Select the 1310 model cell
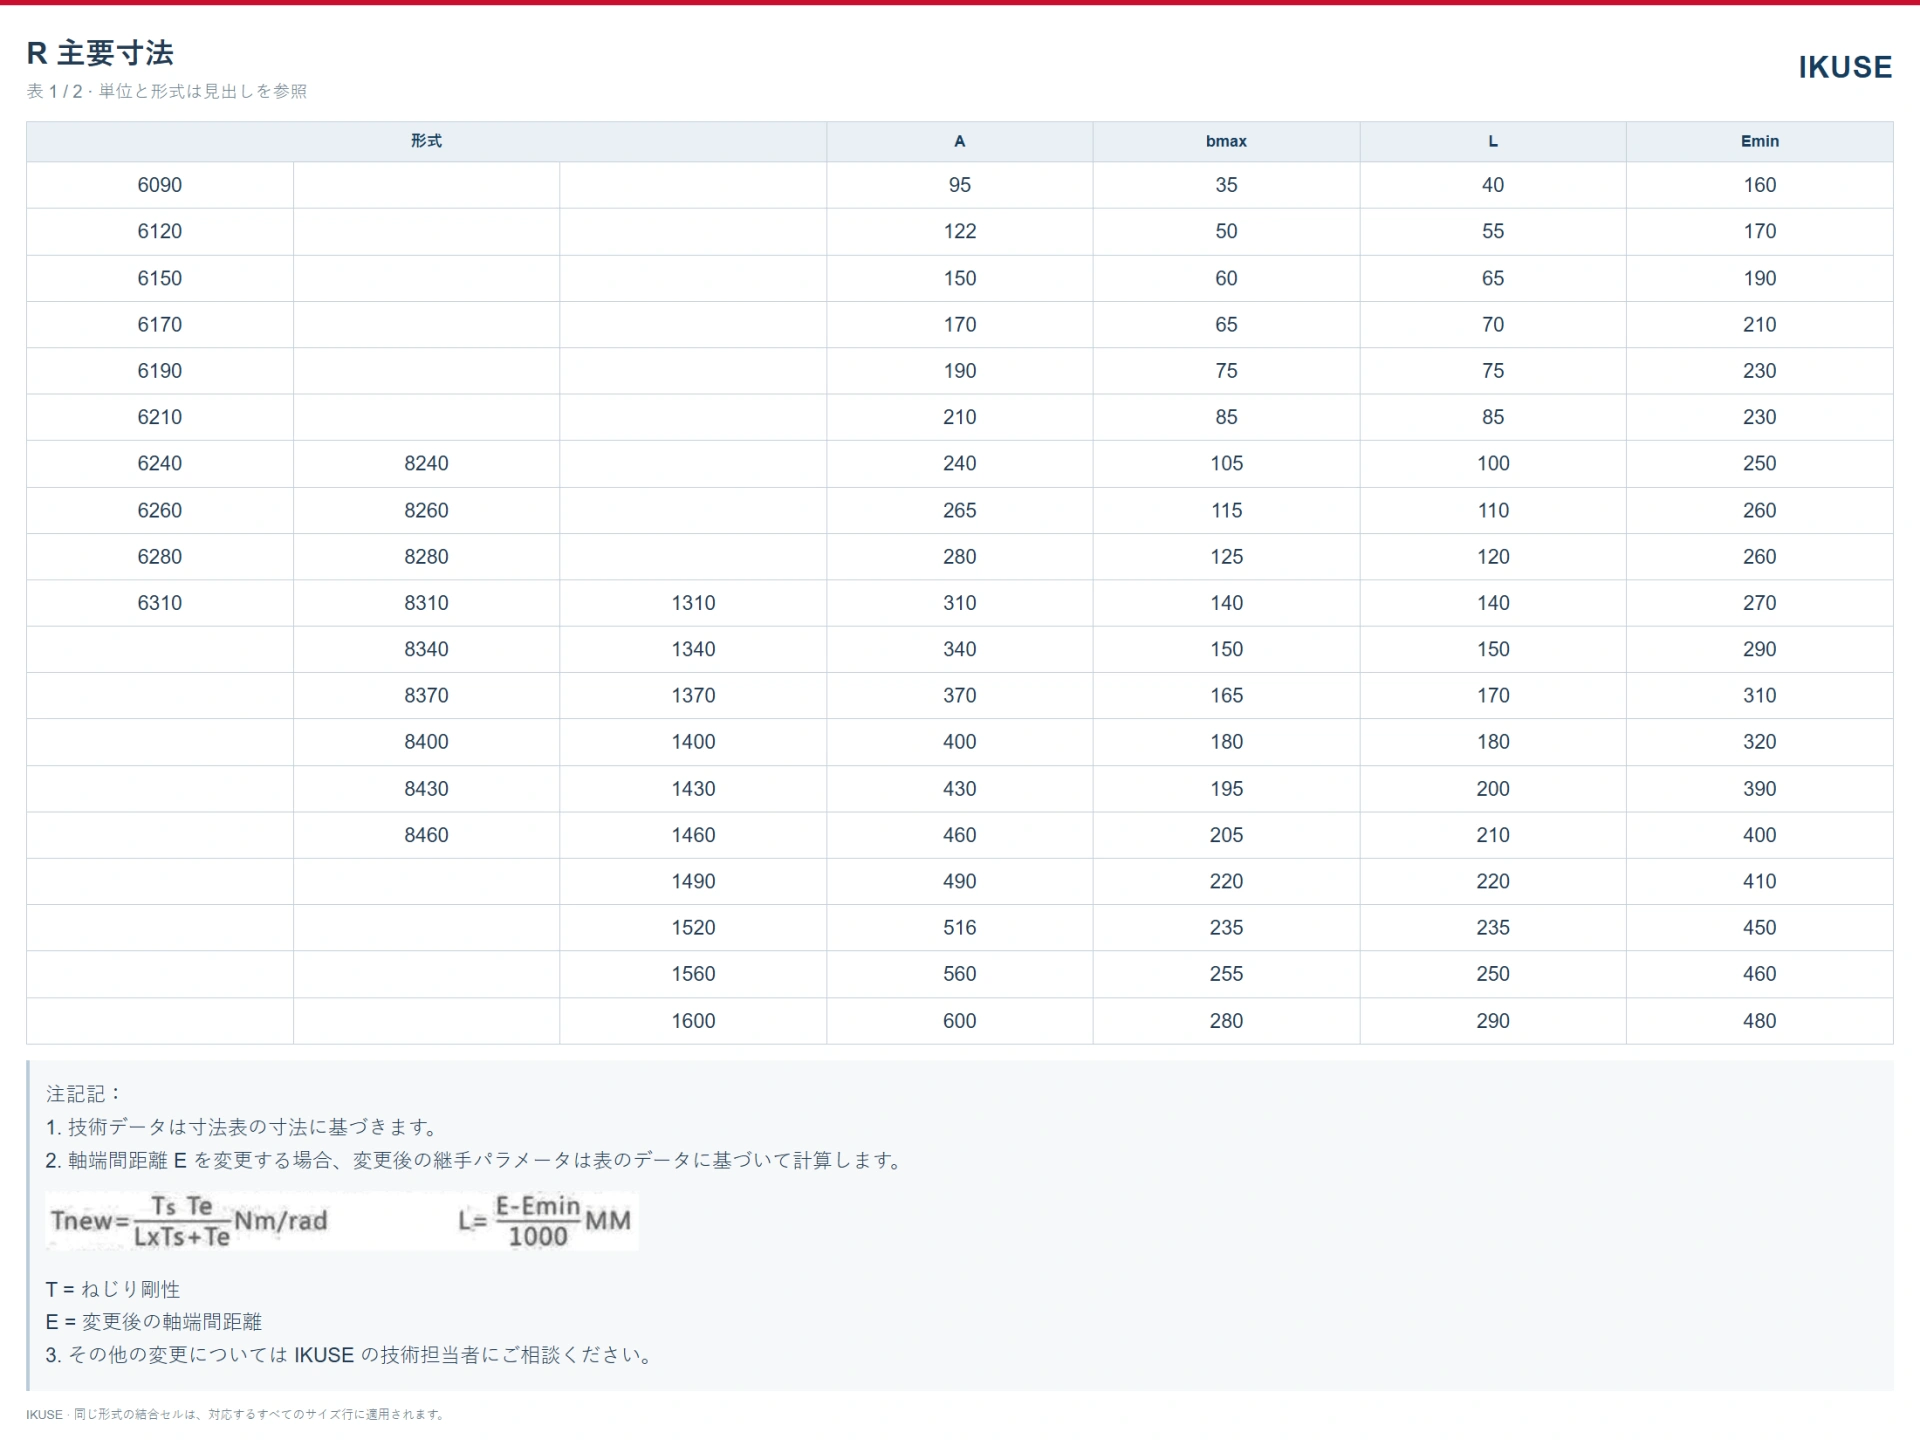 point(693,603)
